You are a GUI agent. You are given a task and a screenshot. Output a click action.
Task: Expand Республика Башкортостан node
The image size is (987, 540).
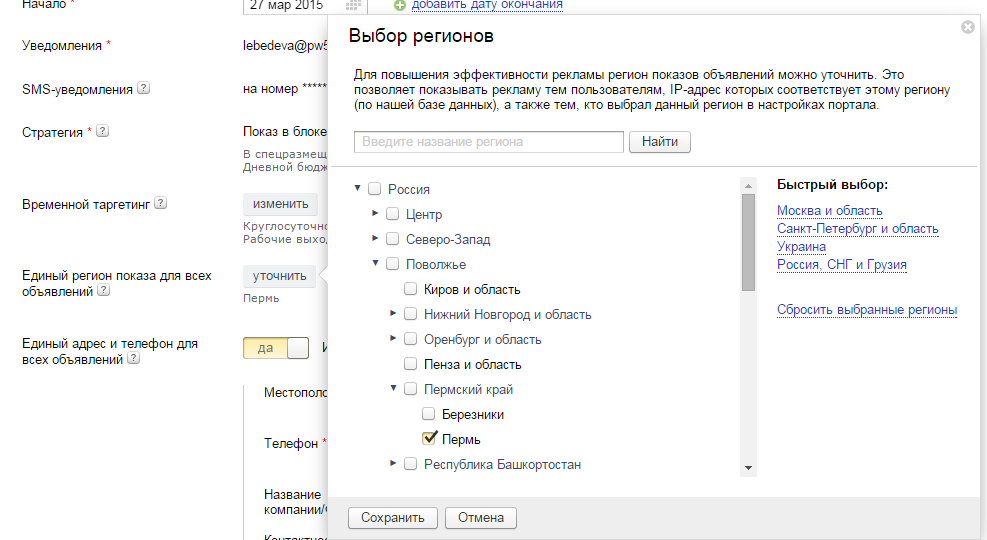tap(393, 463)
